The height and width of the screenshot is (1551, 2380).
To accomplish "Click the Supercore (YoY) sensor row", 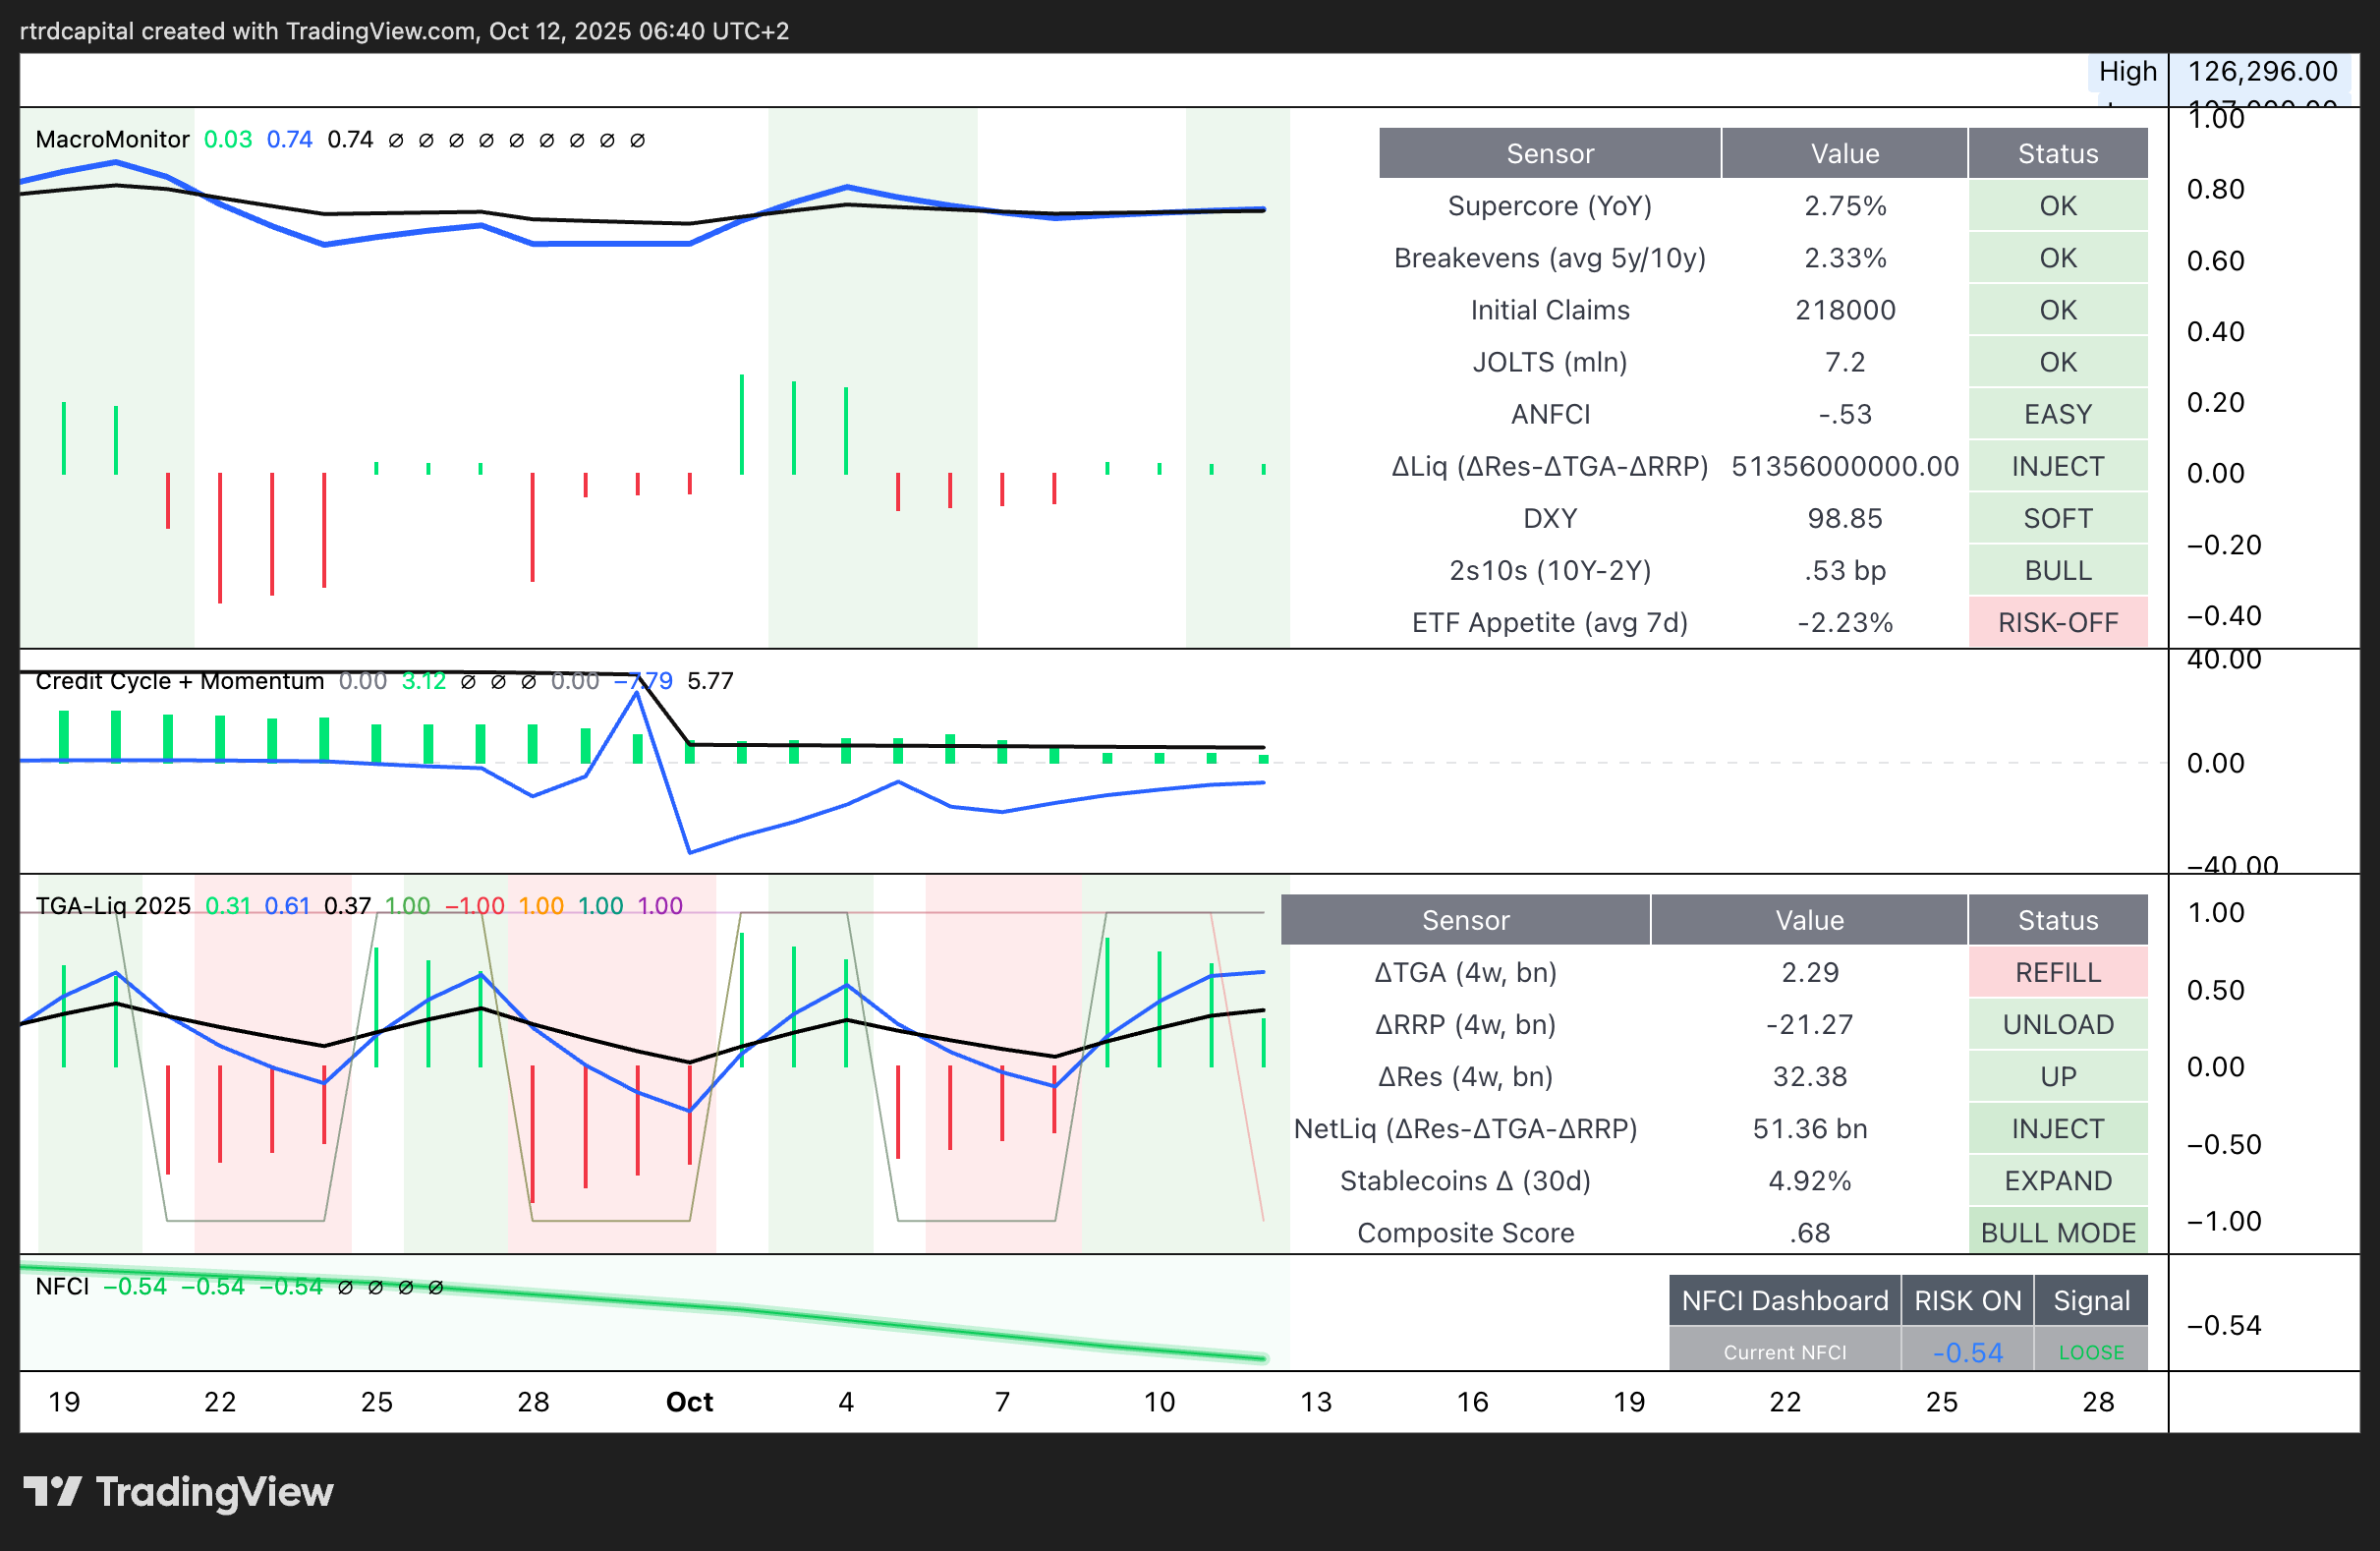I will (x=1549, y=206).
